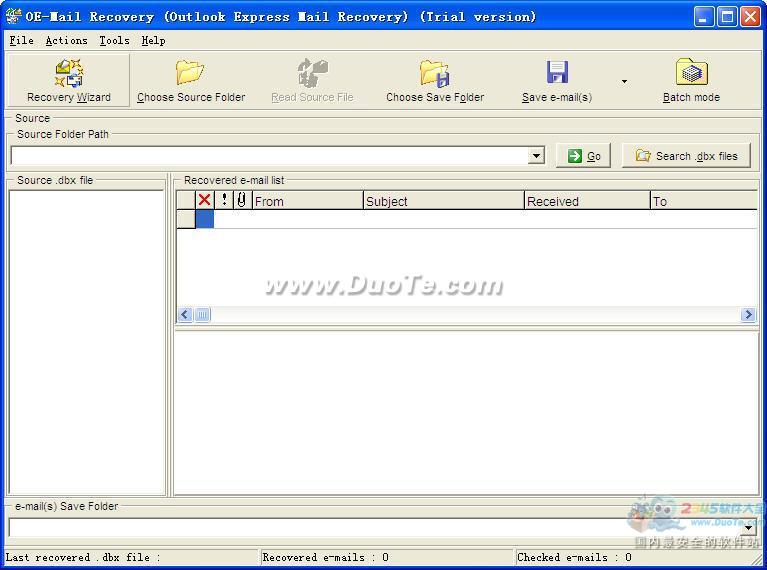The height and width of the screenshot is (570, 767).
Task: Click Search .dbx files button
Action: (686, 156)
